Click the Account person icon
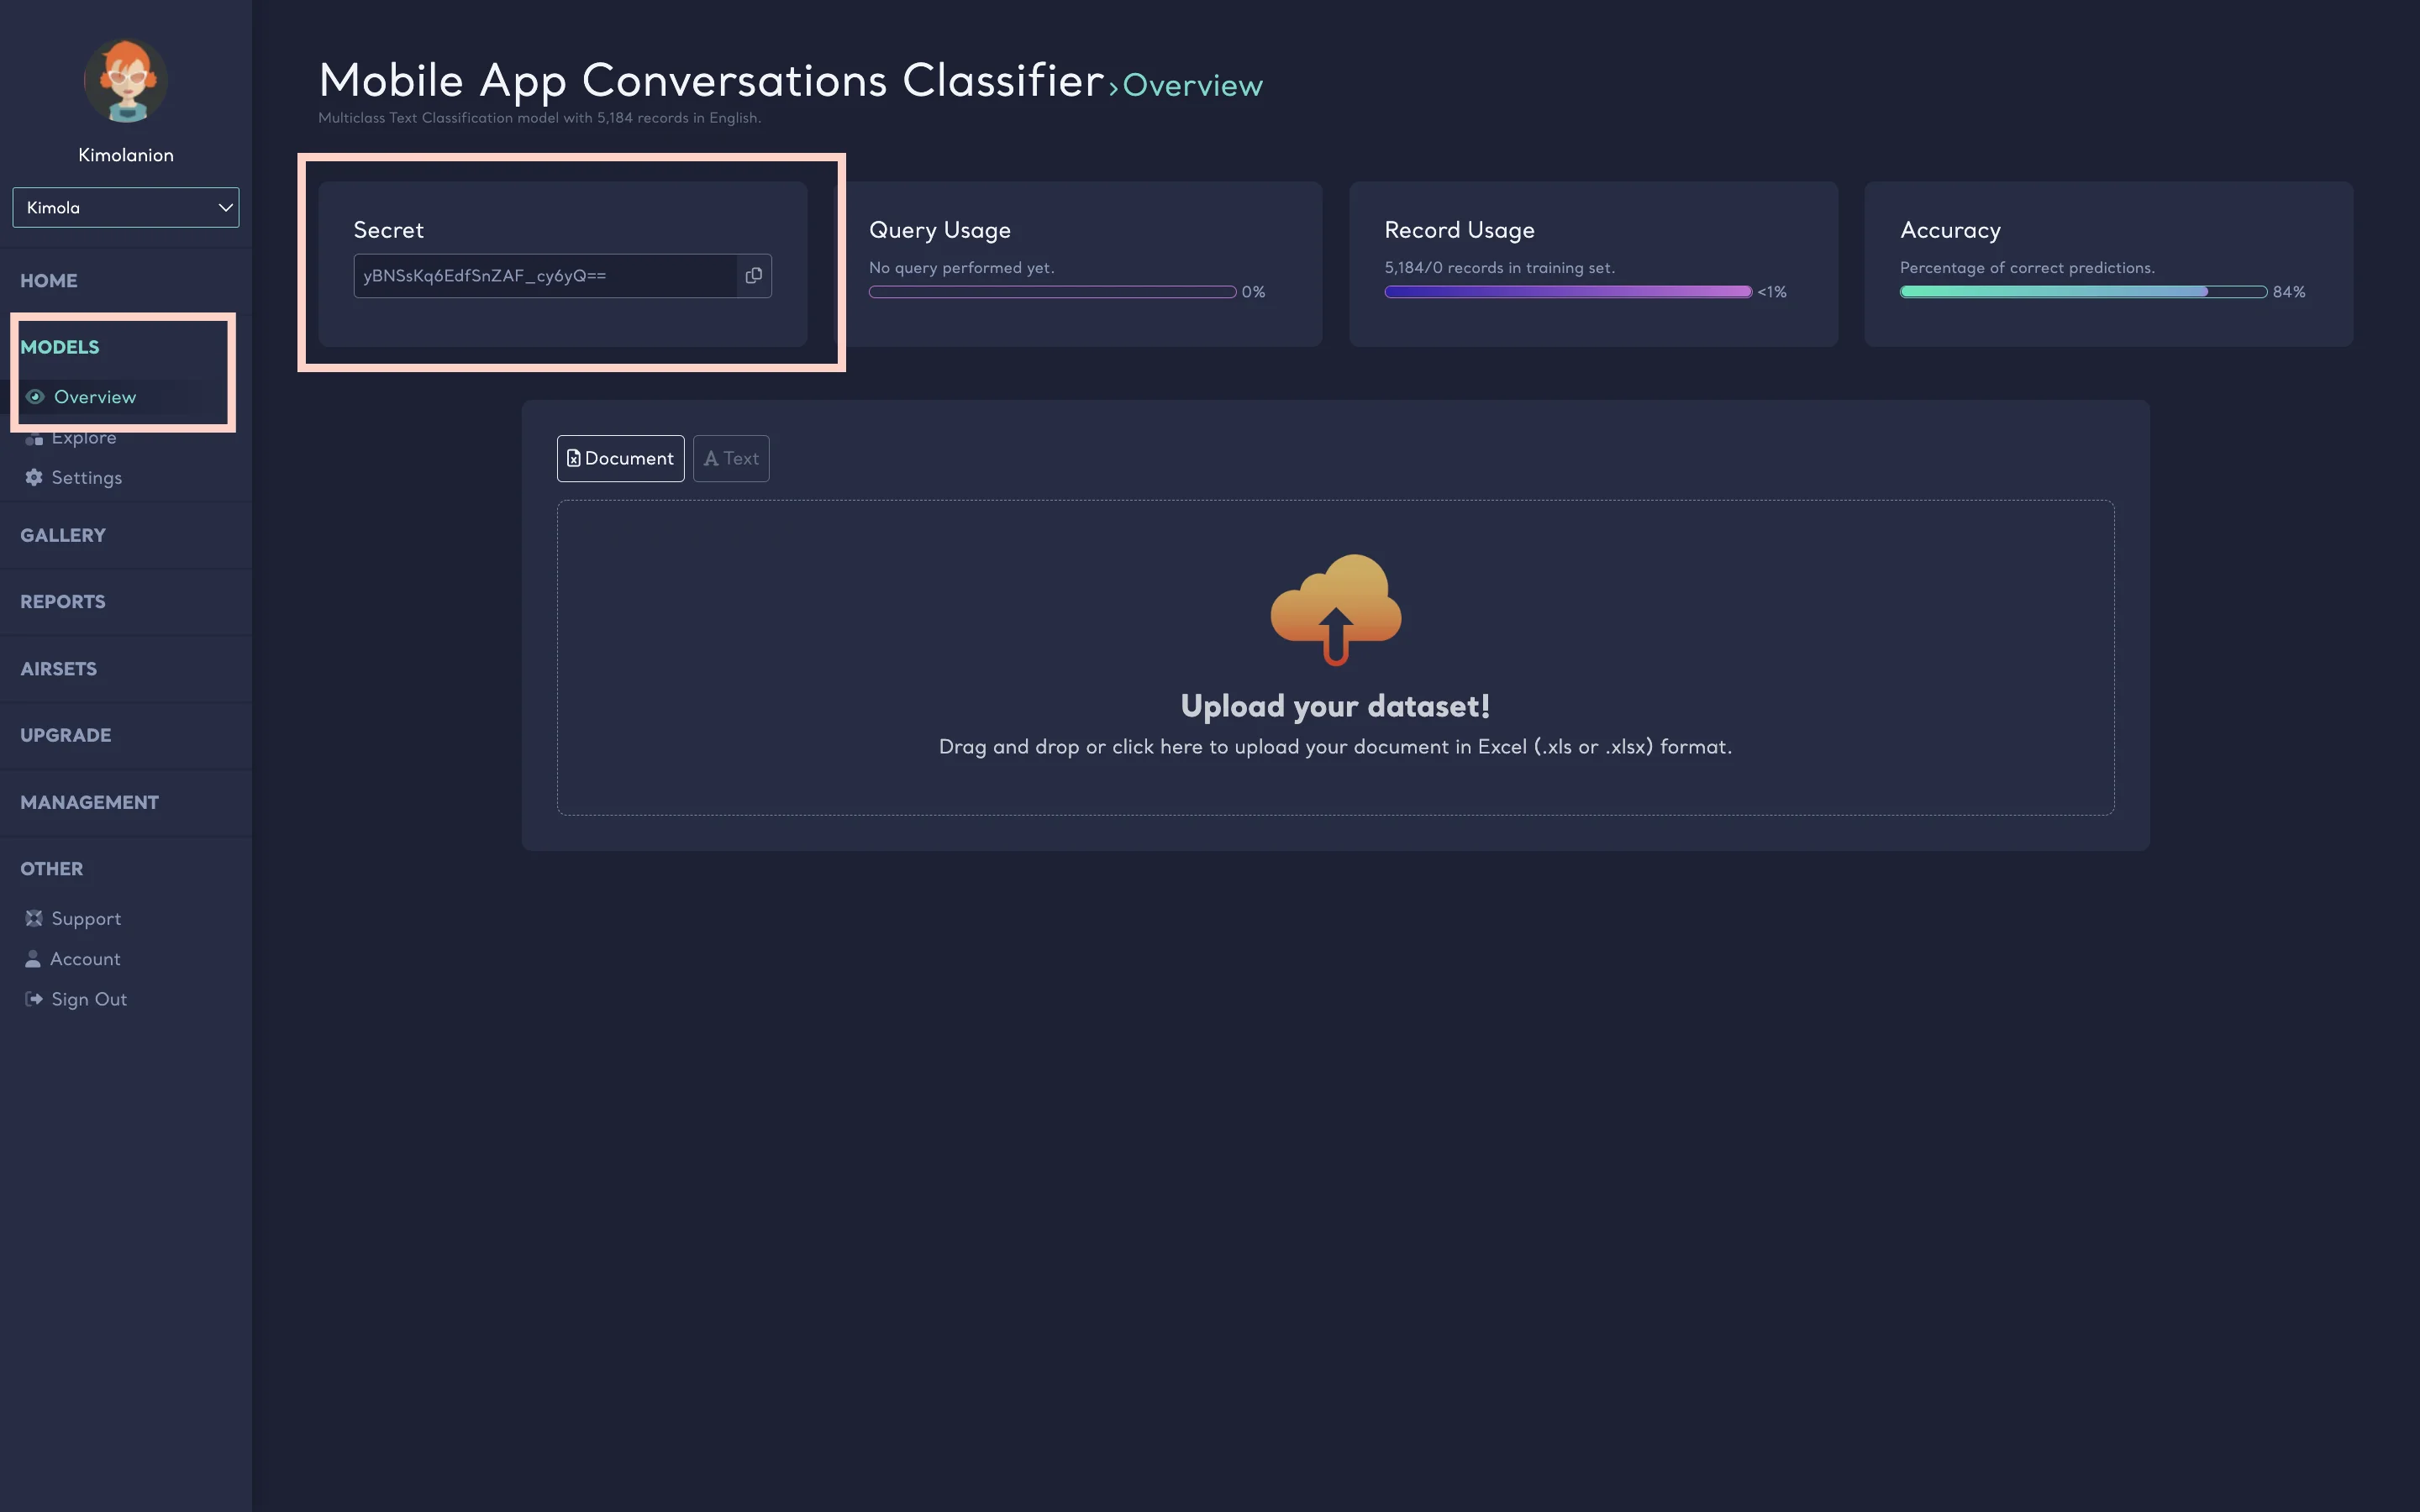The width and height of the screenshot is (2420, 1512). (33, 959)
